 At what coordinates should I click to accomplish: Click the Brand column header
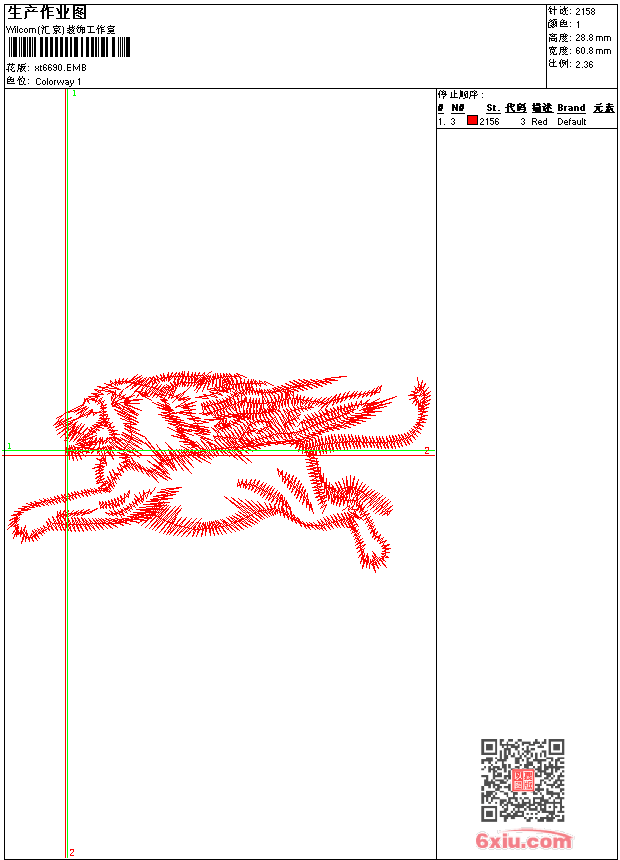(571, 108)
